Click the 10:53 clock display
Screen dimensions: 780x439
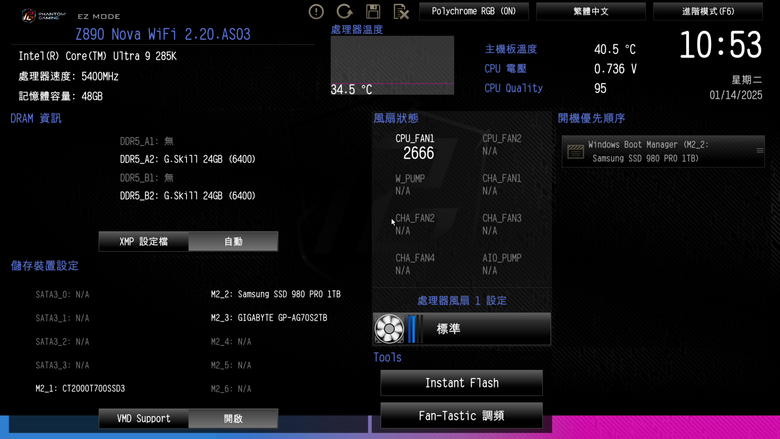point(720,45)
